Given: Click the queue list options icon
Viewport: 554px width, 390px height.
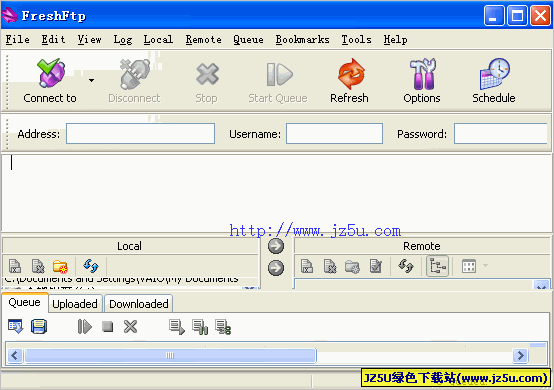Looking at the screenshot, I should coord(223,327).
